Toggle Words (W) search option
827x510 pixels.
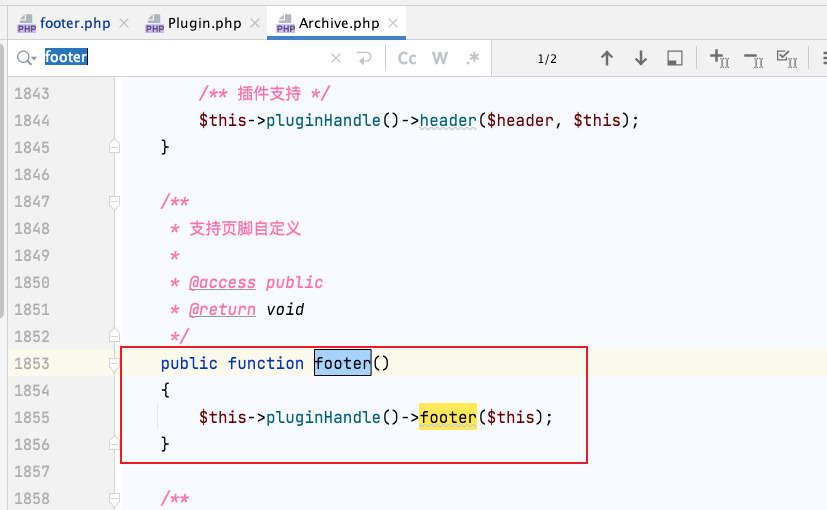click(439, 58)
